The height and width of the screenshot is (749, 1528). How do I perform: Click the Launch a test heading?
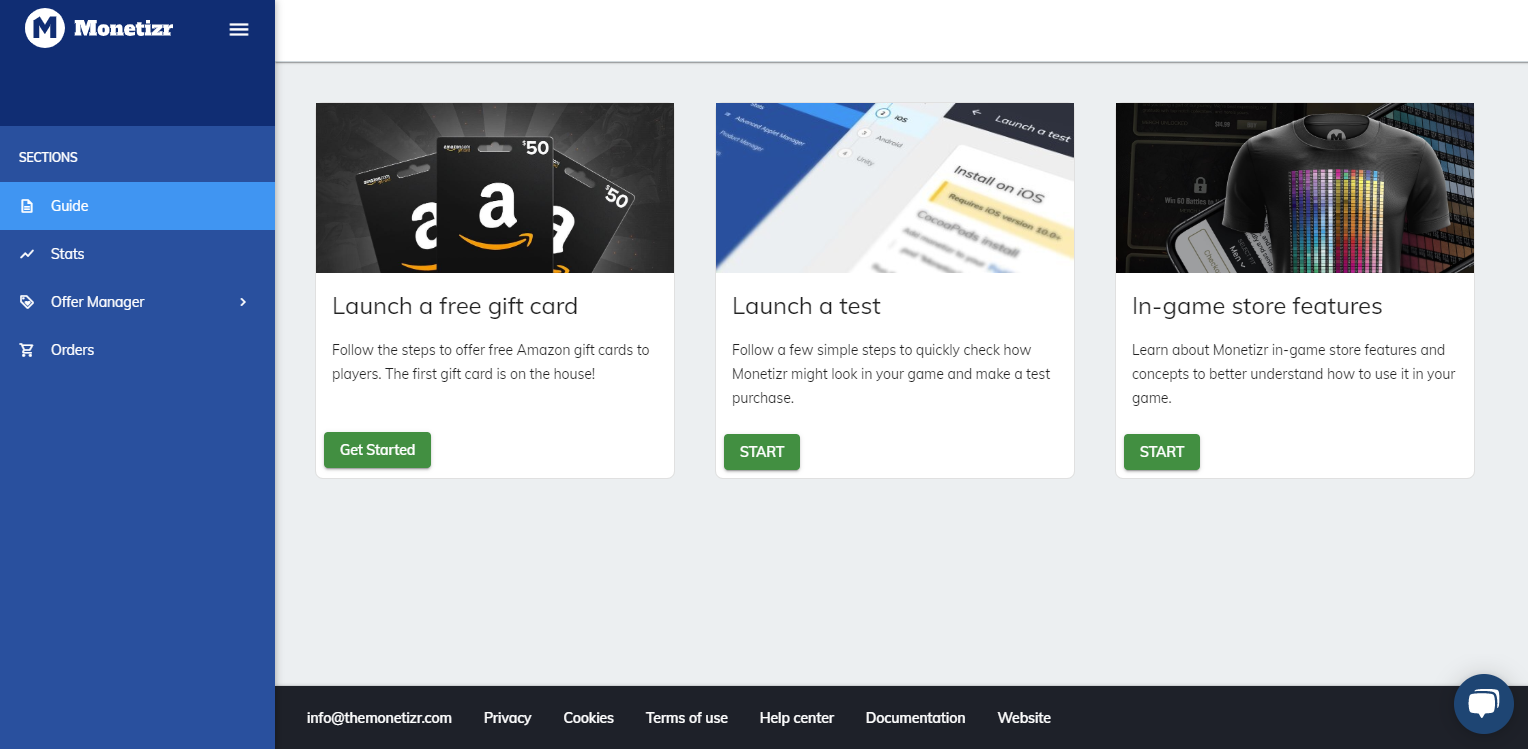(806, 306)
